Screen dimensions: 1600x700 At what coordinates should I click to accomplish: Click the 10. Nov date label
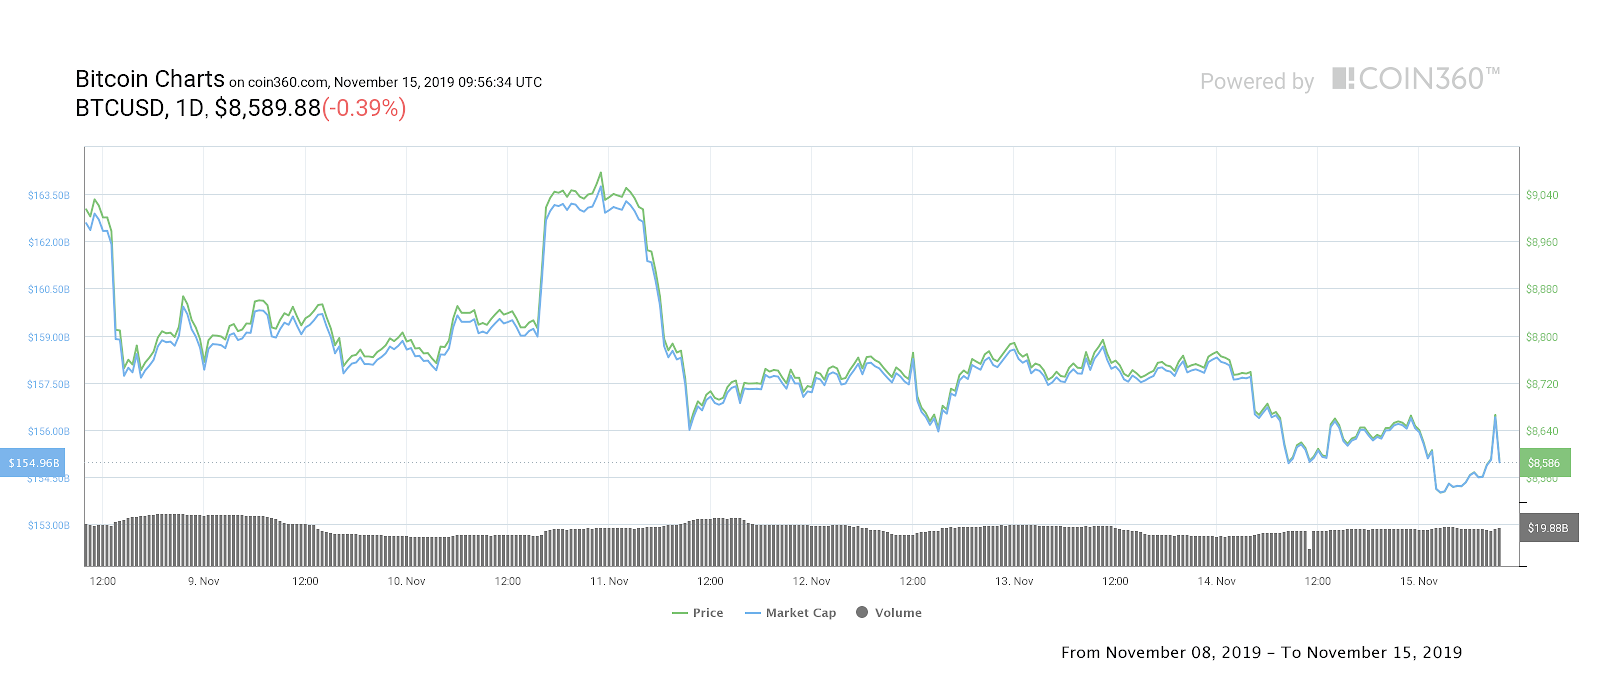pos(406,581)
